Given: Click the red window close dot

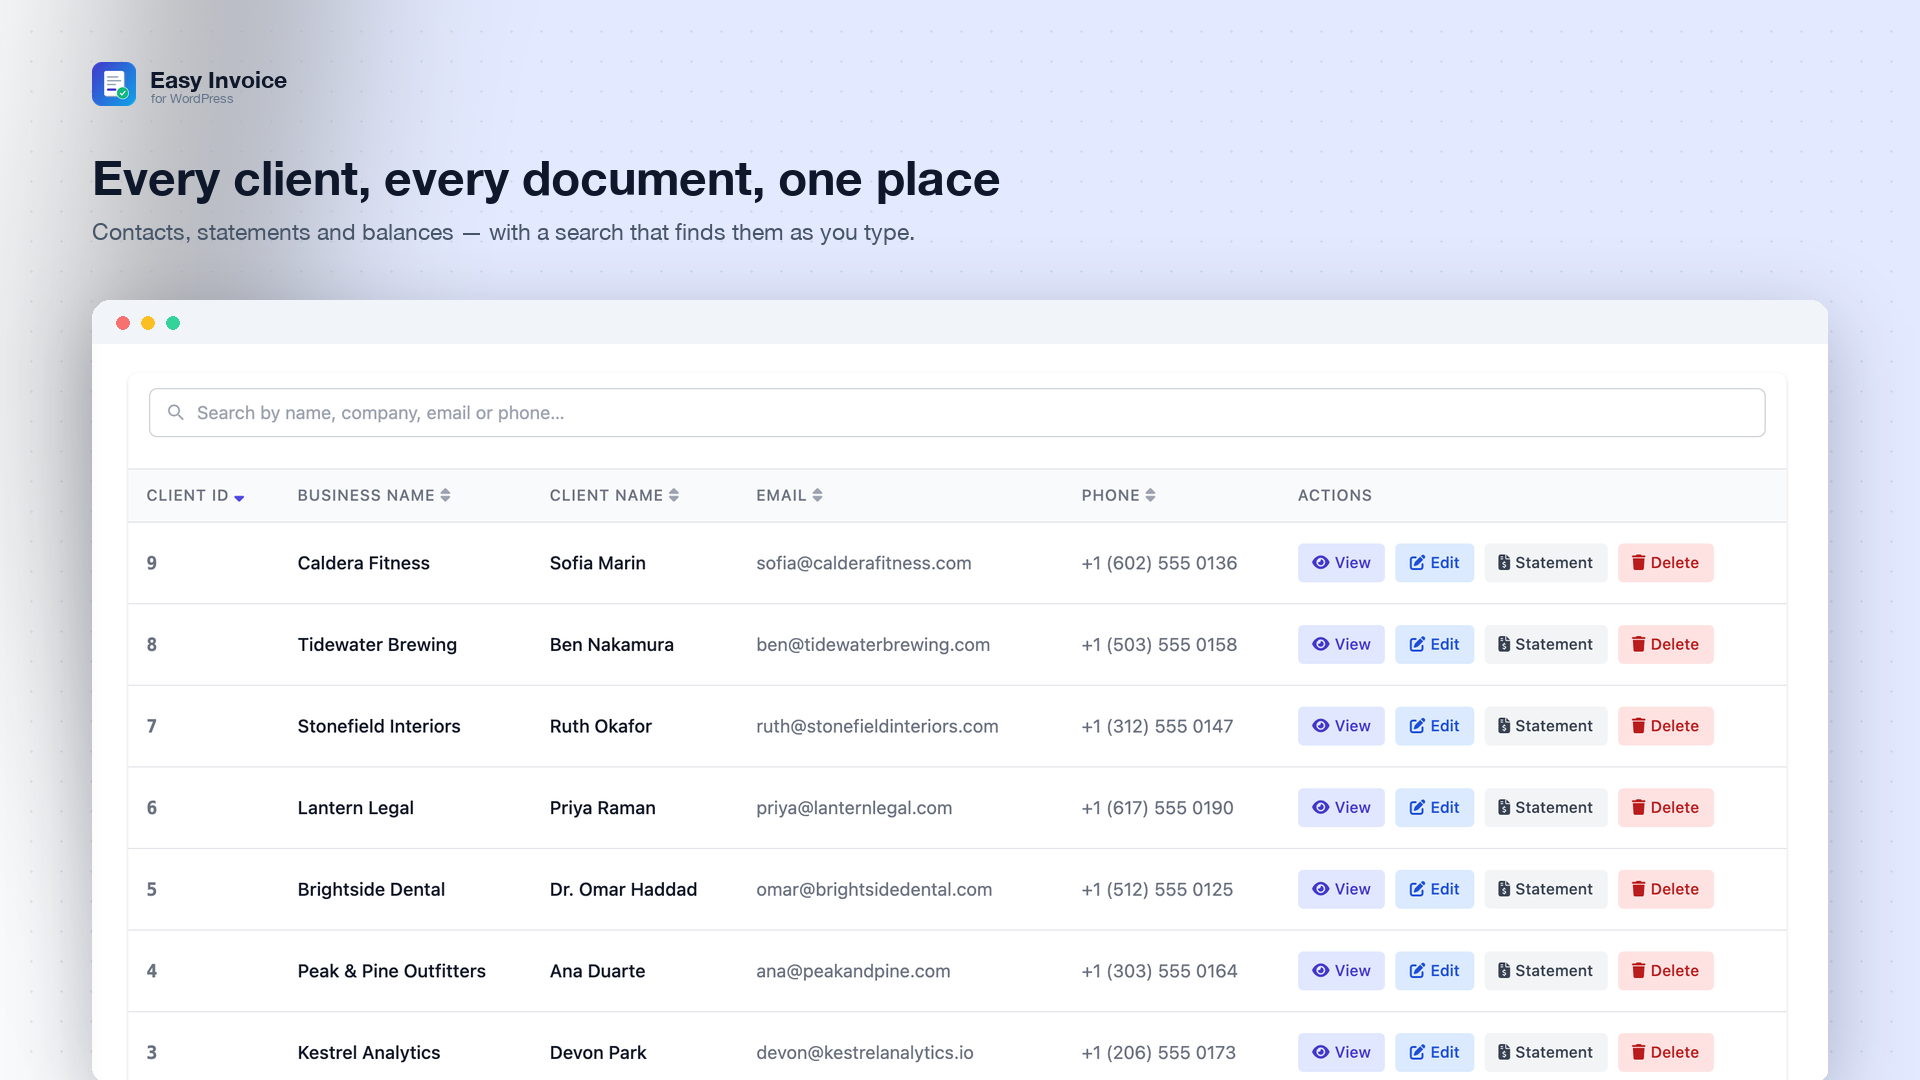Looking at the screenshot, I should pos(123,323).
